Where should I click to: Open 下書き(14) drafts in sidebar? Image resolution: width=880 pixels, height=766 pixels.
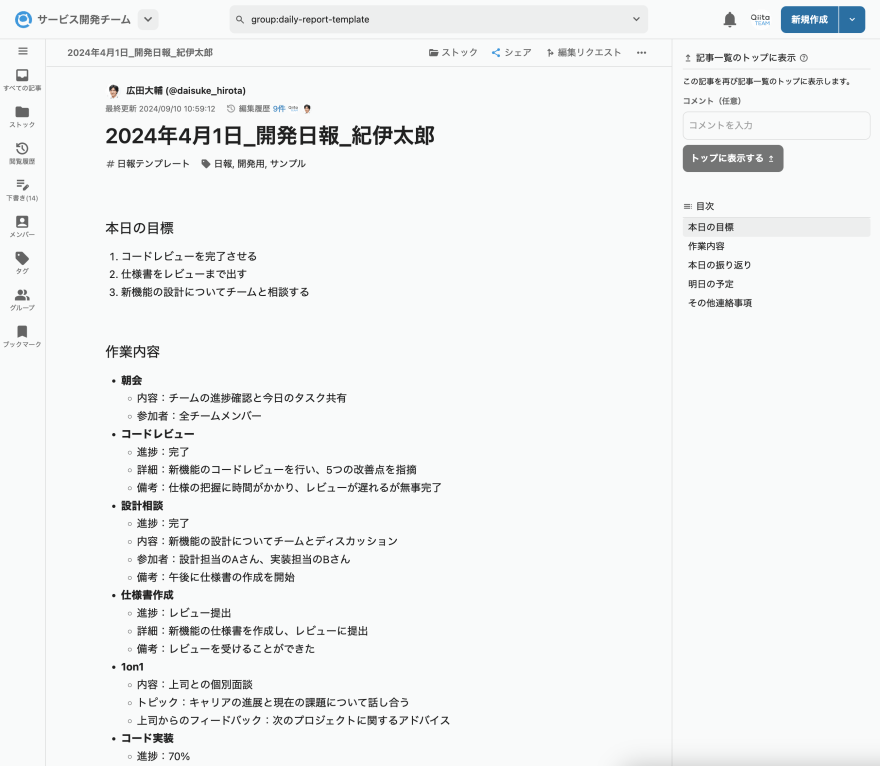pos(22,190)
